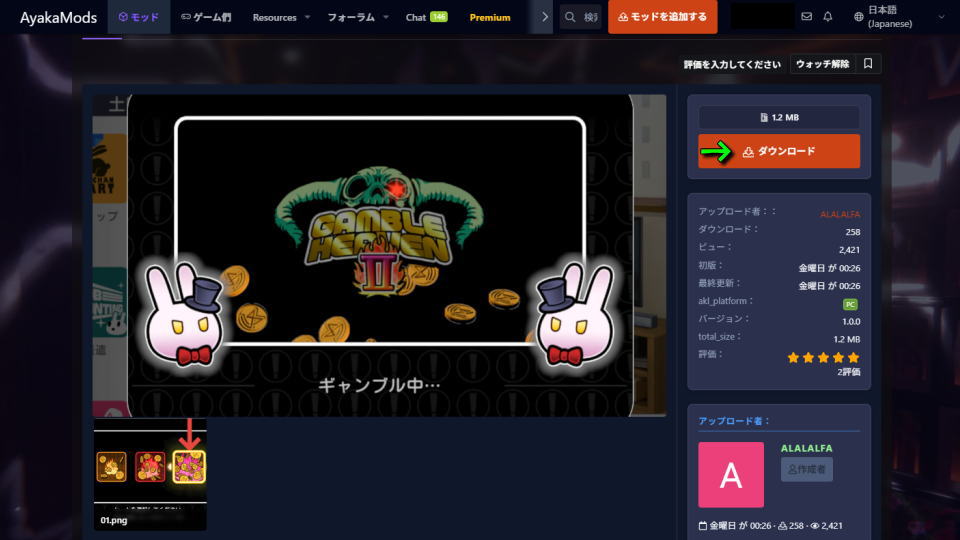This screenshot has width=960, height=540.
Task: Click the green PC platform badge
Action: (850, 301)
